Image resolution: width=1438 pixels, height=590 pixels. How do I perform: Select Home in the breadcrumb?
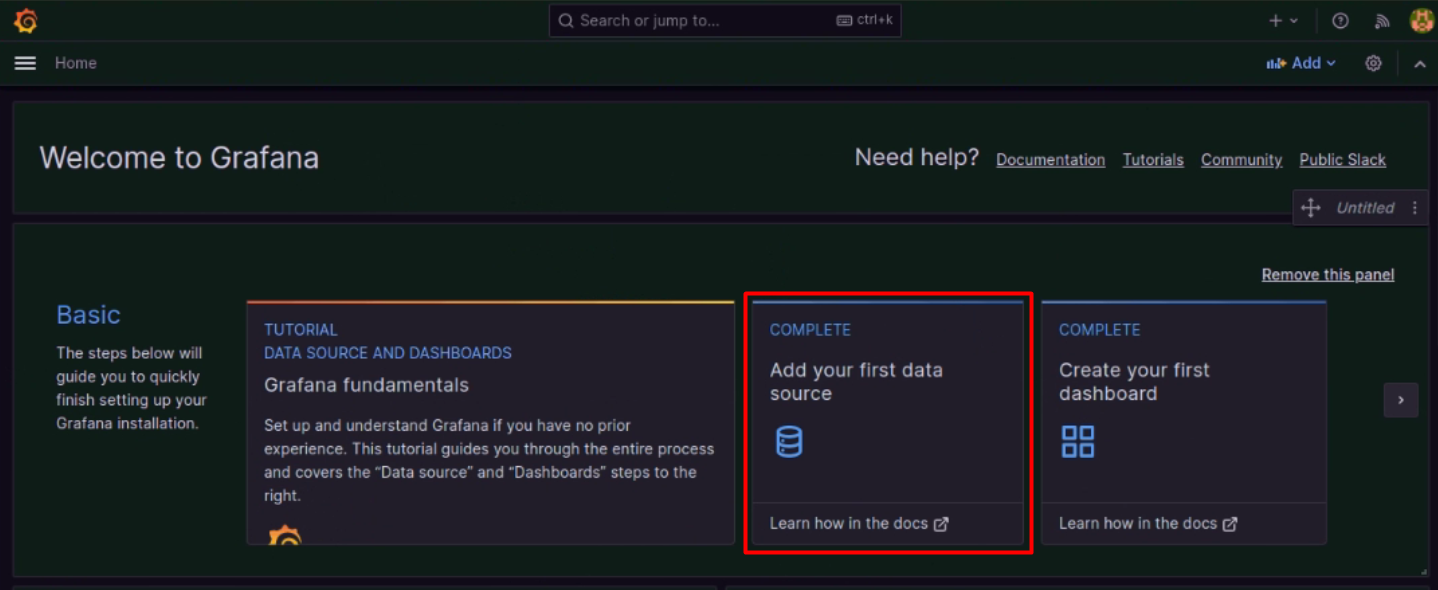pyautogui.click(x=75, y=63)
